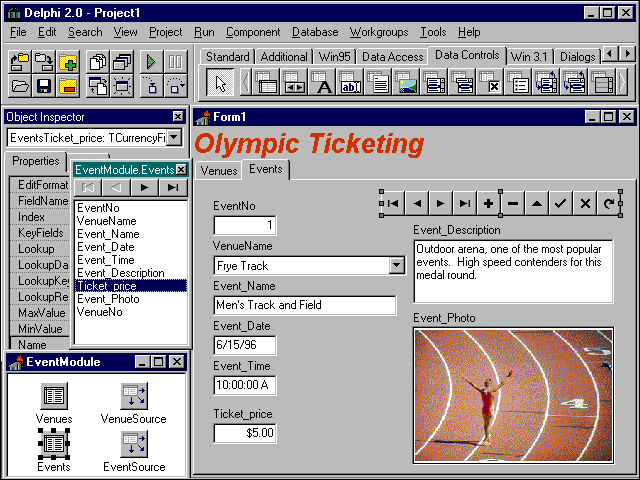640x480 pixels.
Task: Click the green Run button in toolbar
Action: point(149,62)
